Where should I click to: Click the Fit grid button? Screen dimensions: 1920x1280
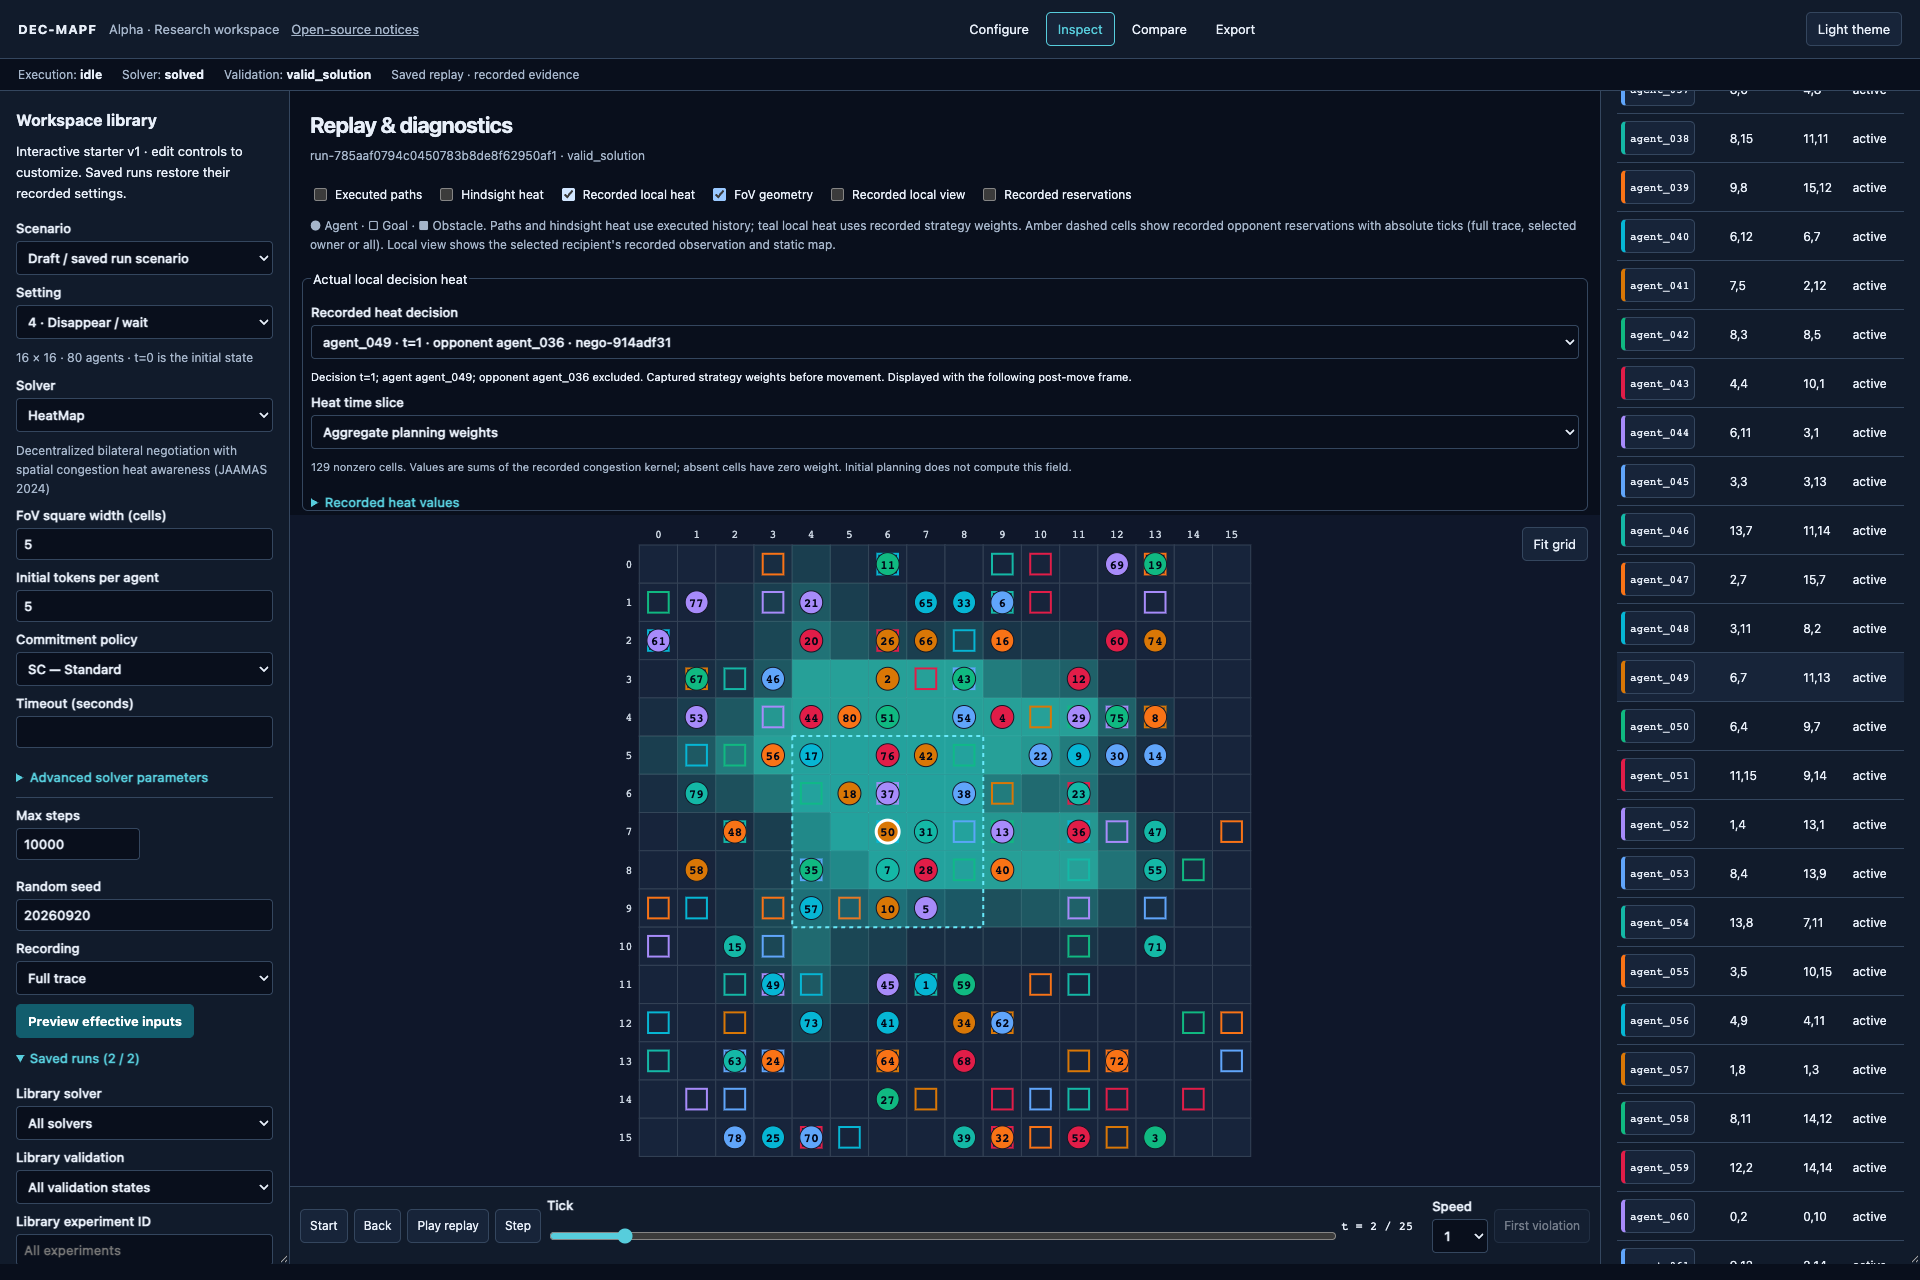click(1554, 544)
